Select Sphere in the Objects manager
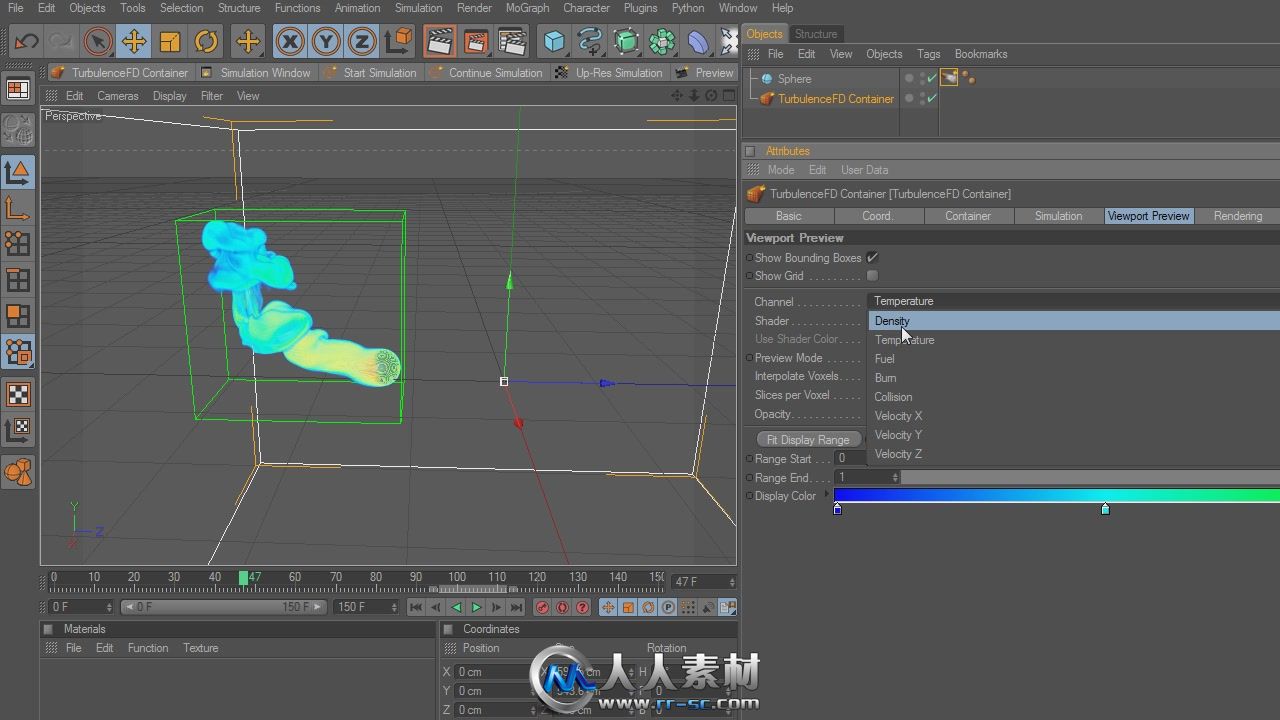Image resolution: width=1280 pixels, height=720 pixels. pos(795,79)
